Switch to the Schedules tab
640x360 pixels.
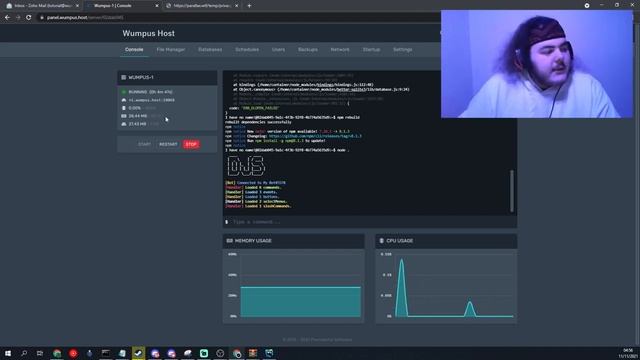(247, 49)
